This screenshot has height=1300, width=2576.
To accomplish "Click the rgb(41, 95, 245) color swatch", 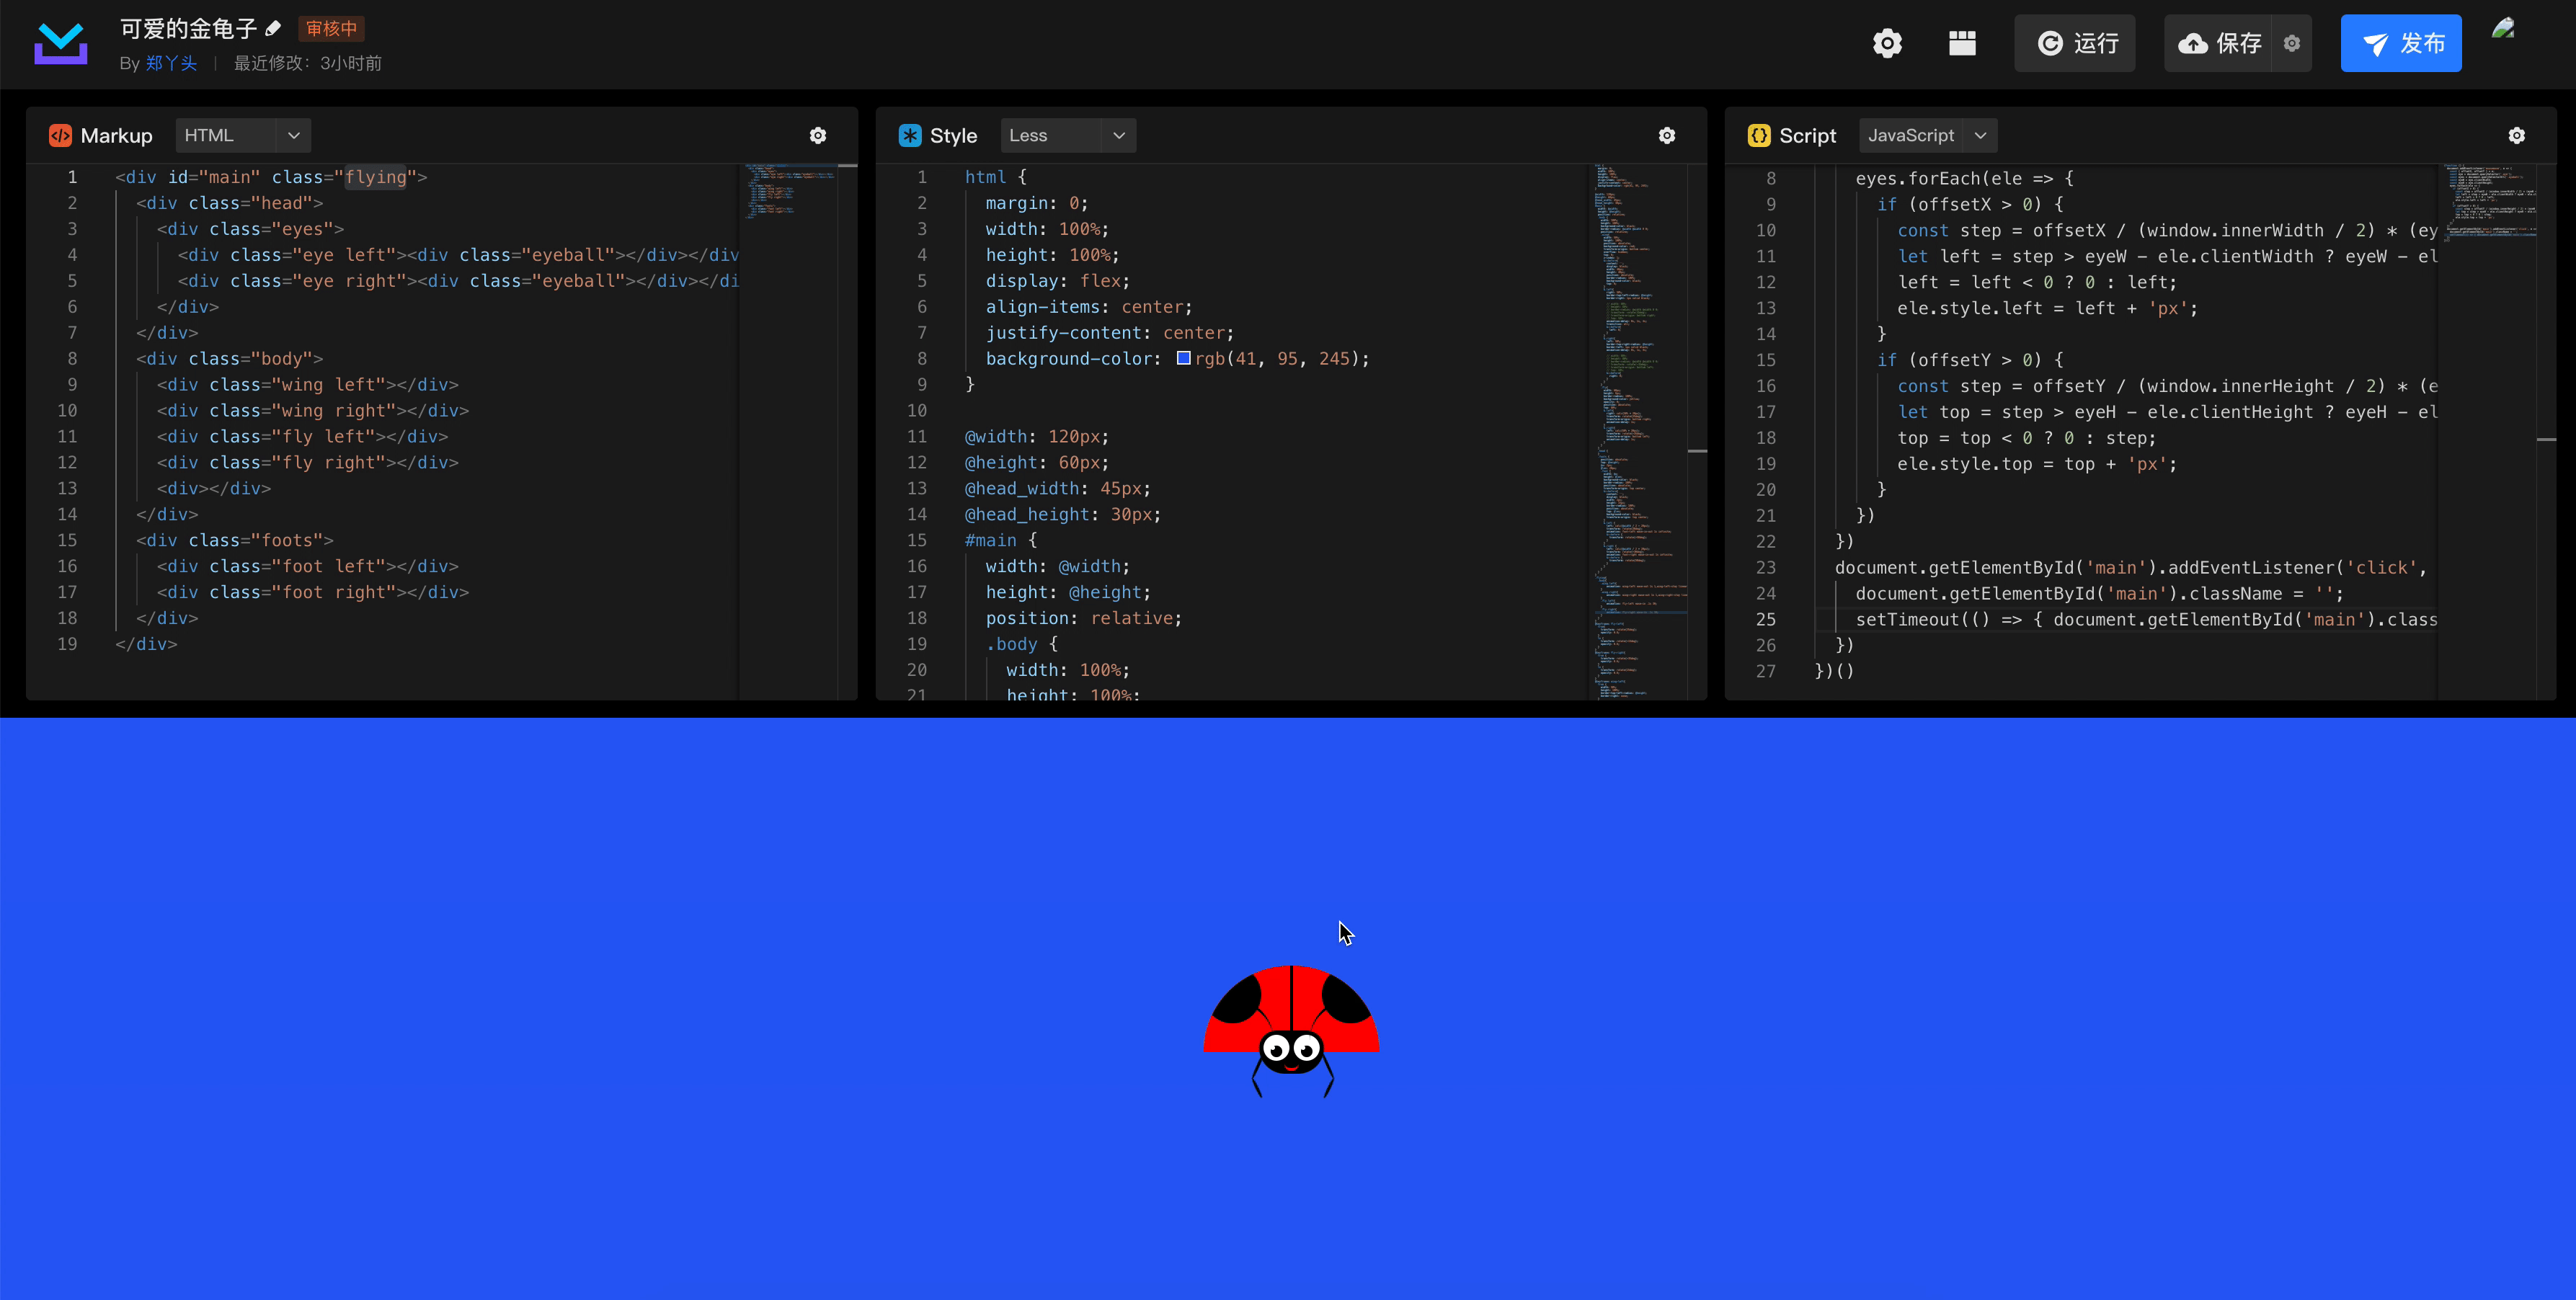I will [1183, 358].
